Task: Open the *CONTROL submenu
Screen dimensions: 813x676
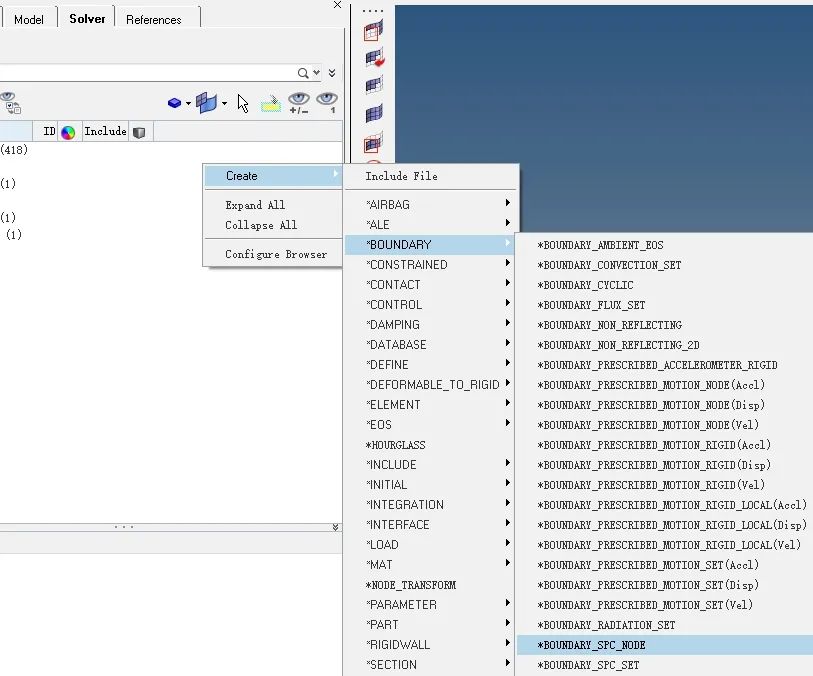Action: [x=431, y=304]
